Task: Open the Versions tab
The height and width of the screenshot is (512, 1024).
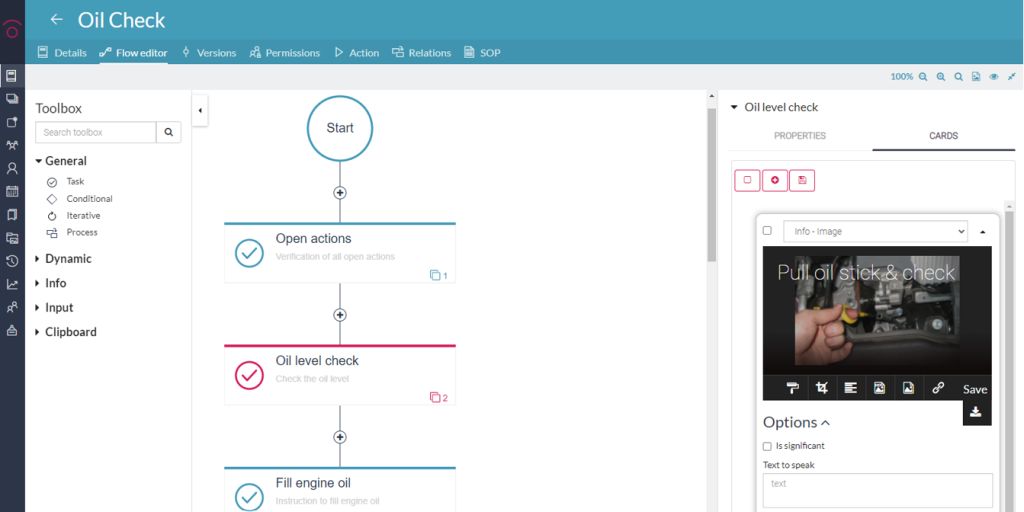Action: pyautogui.click(x=208, y=53)
